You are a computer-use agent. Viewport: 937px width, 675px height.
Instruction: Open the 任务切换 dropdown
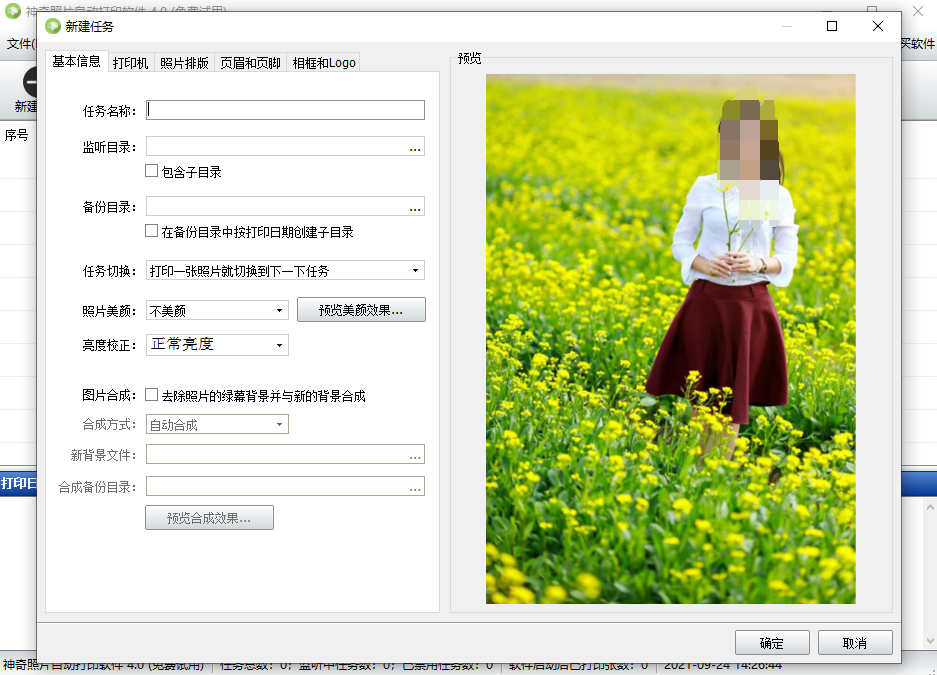tap(285, 271)
